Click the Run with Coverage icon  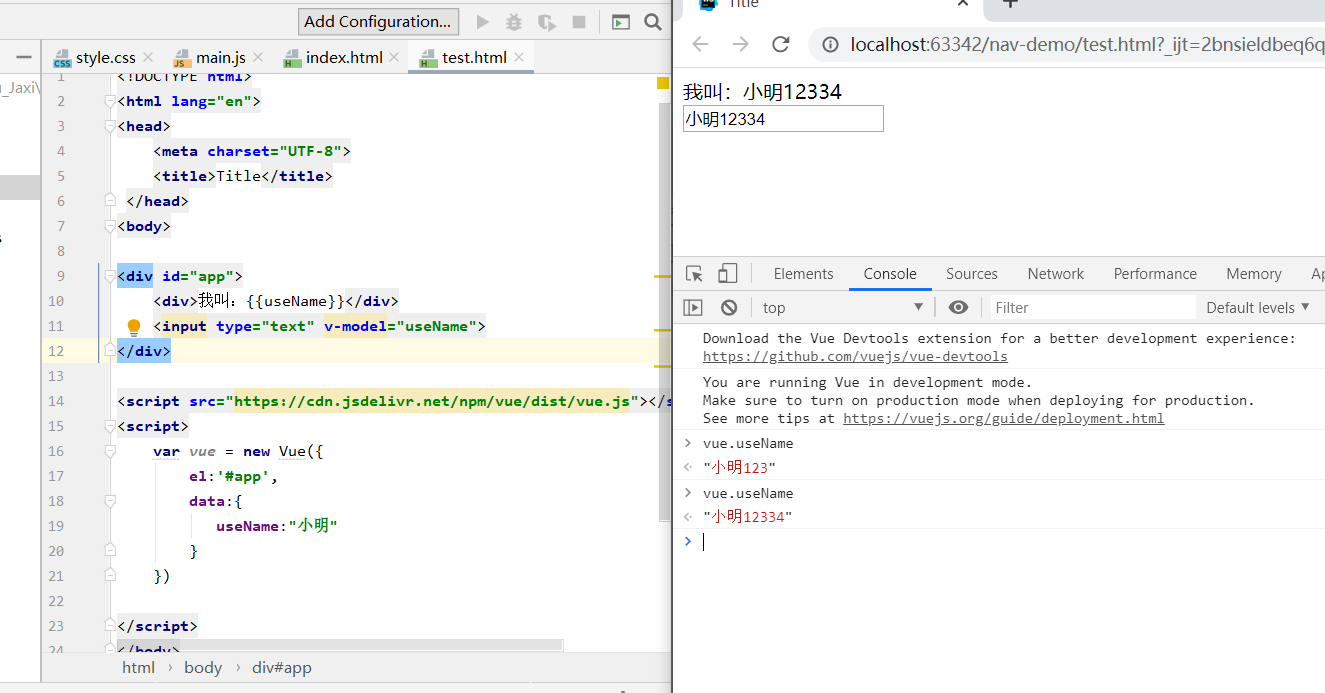click(x=546, y=22)
